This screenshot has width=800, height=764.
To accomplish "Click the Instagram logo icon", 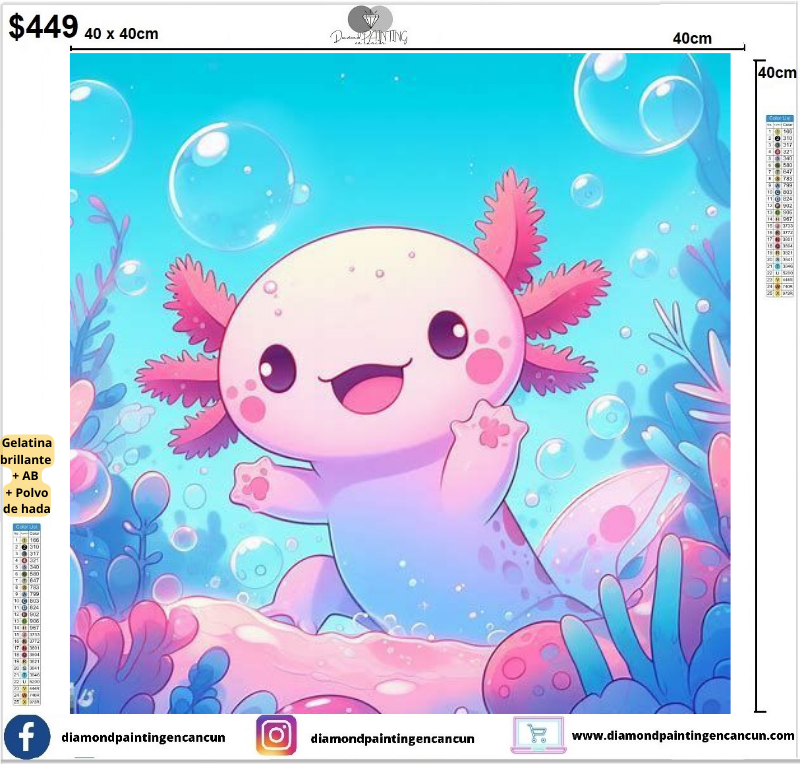I will pos(276,737).
